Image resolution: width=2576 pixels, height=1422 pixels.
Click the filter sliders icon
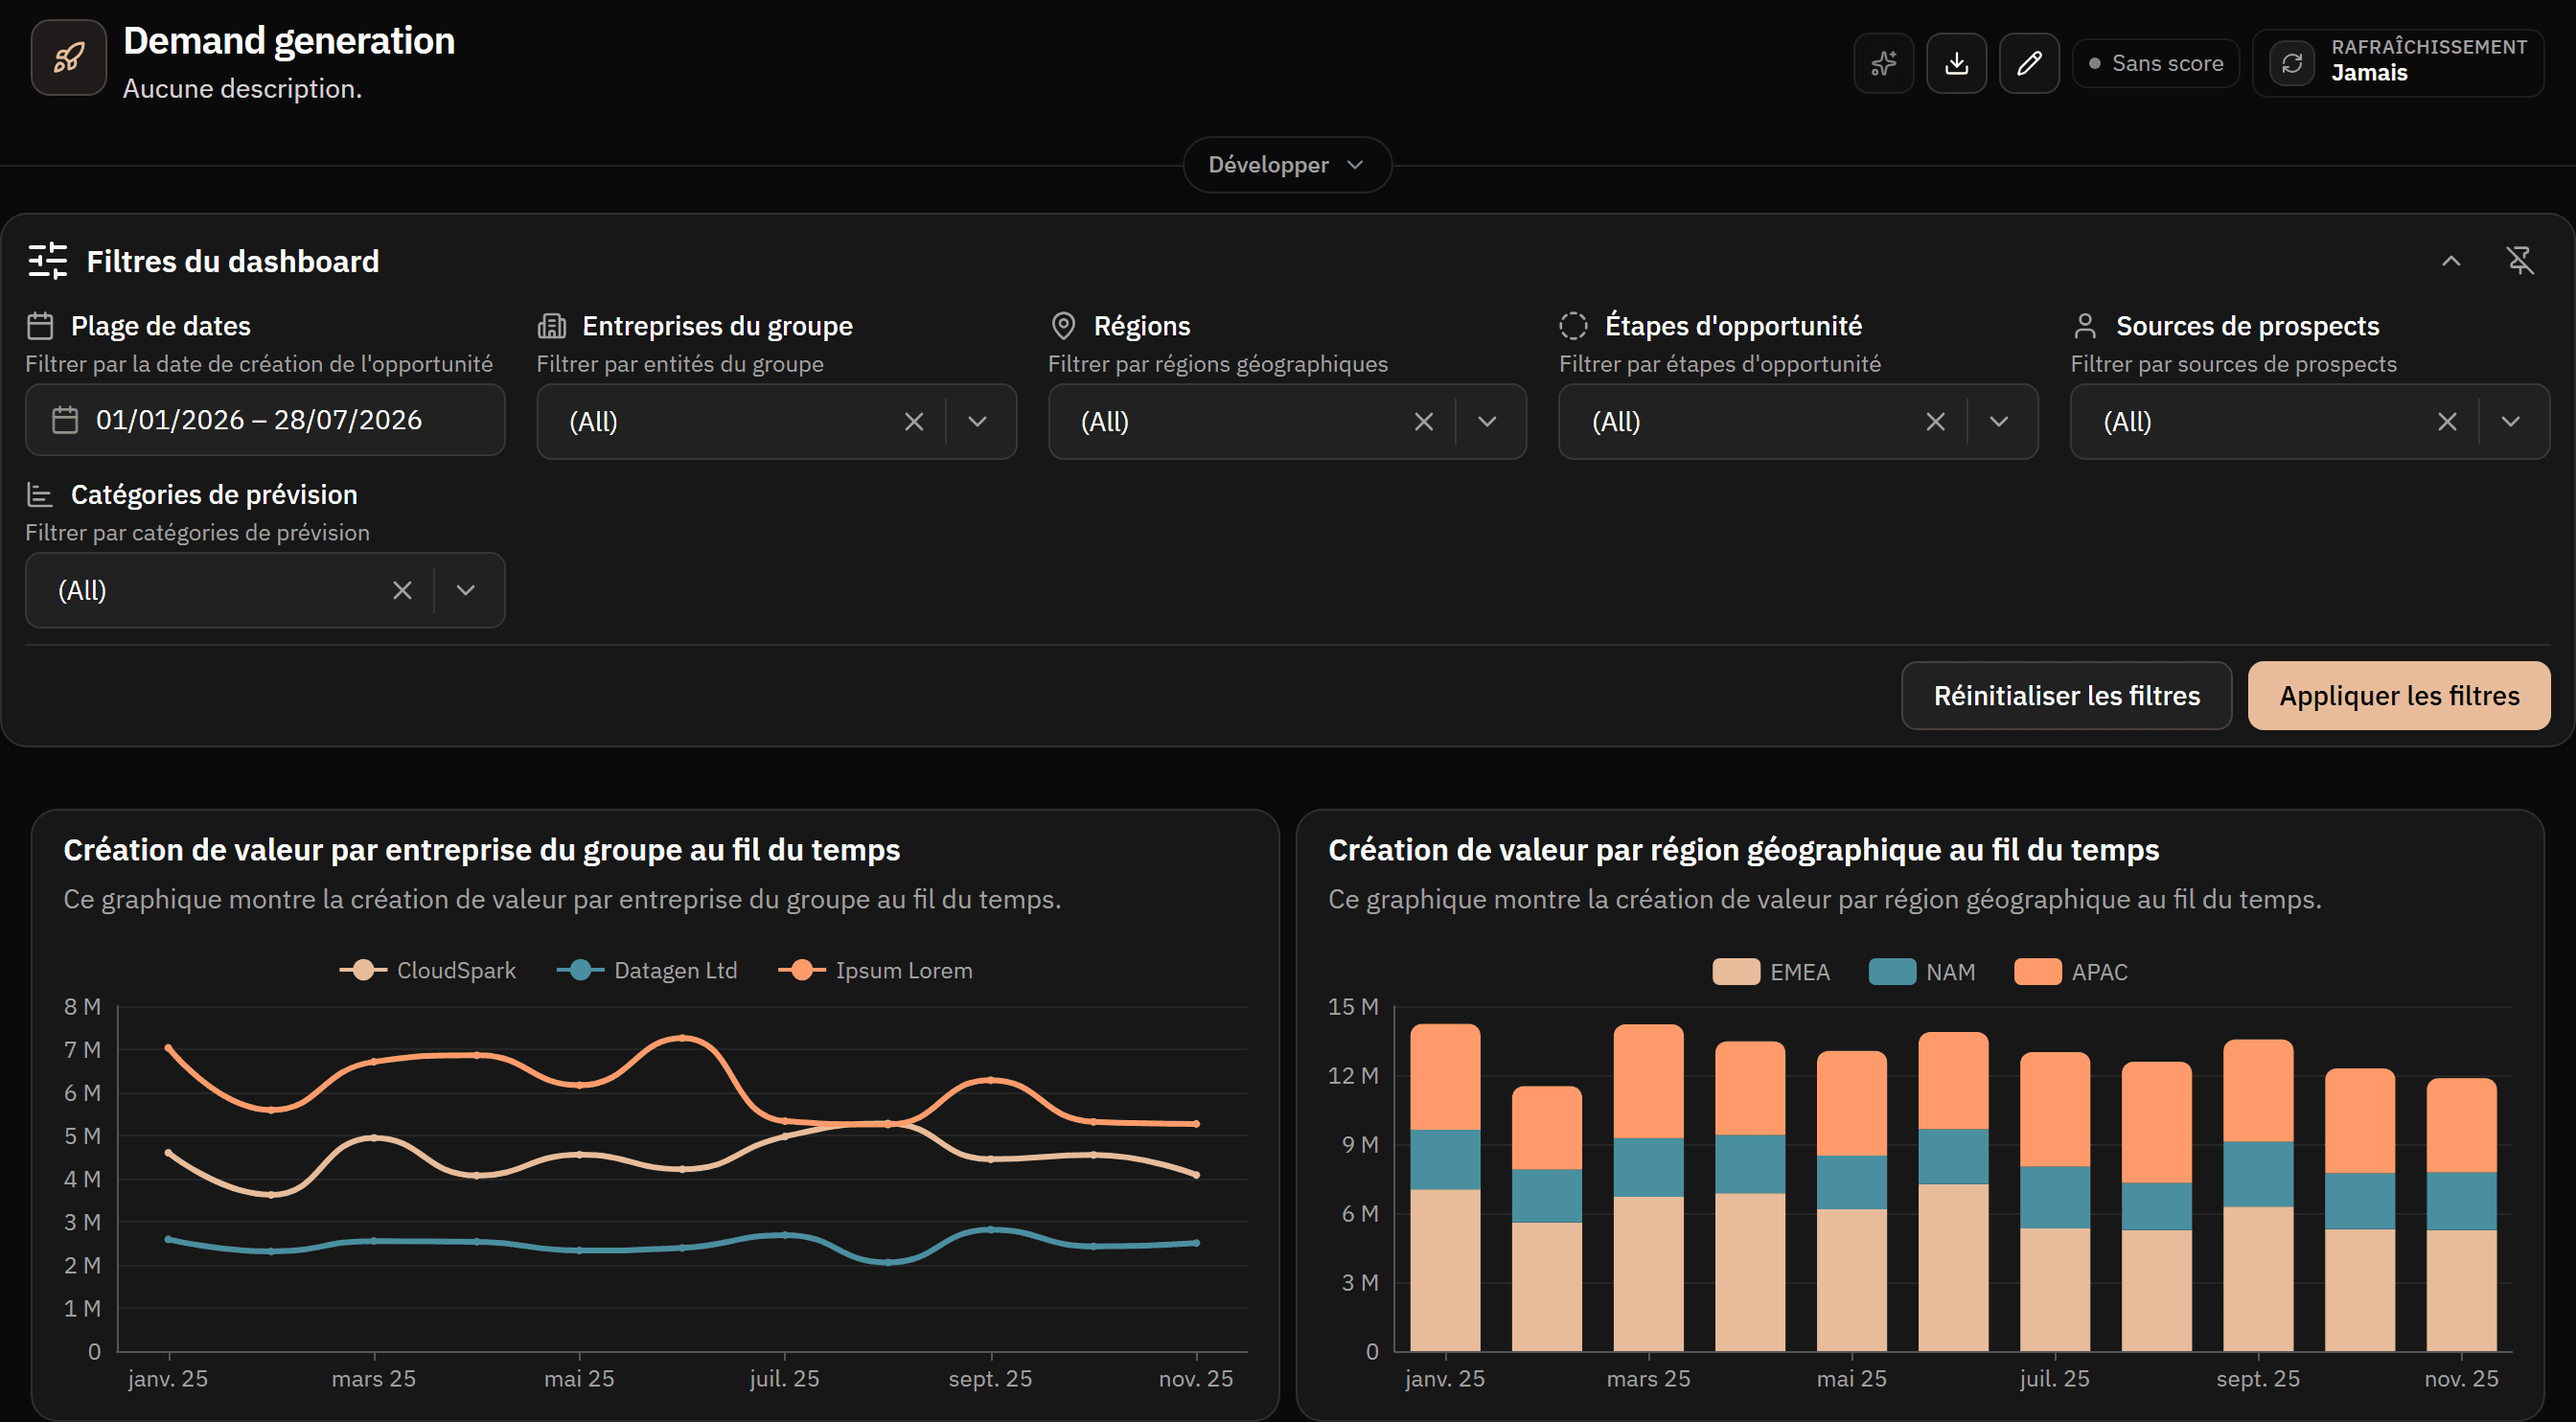point(47,261)
